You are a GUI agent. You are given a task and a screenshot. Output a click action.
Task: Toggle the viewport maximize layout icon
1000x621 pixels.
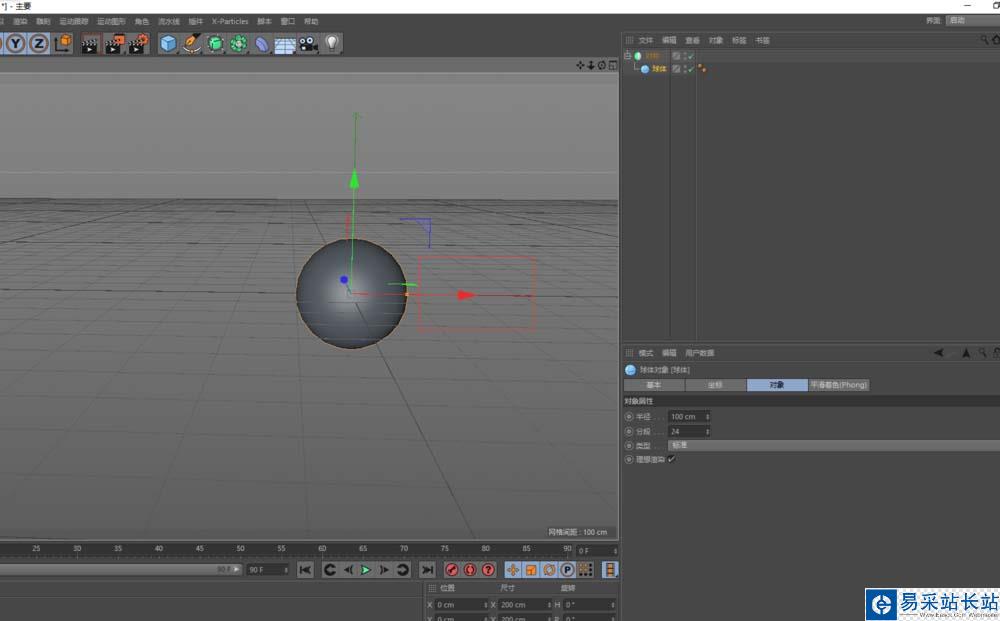pos(612,65)
